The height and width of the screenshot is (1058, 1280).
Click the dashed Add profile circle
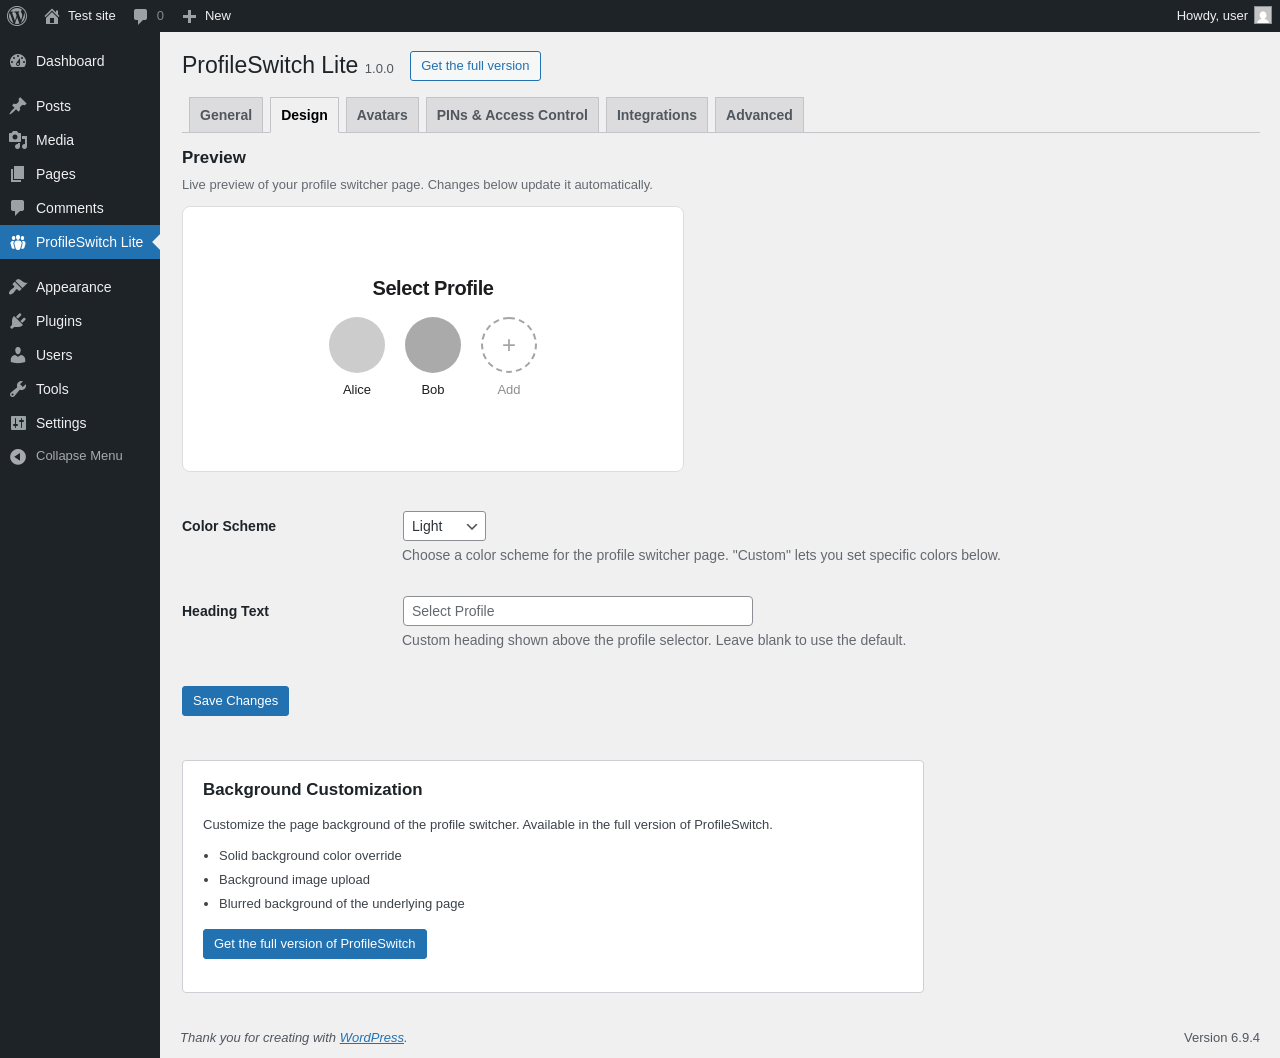[x=509, y=345]
